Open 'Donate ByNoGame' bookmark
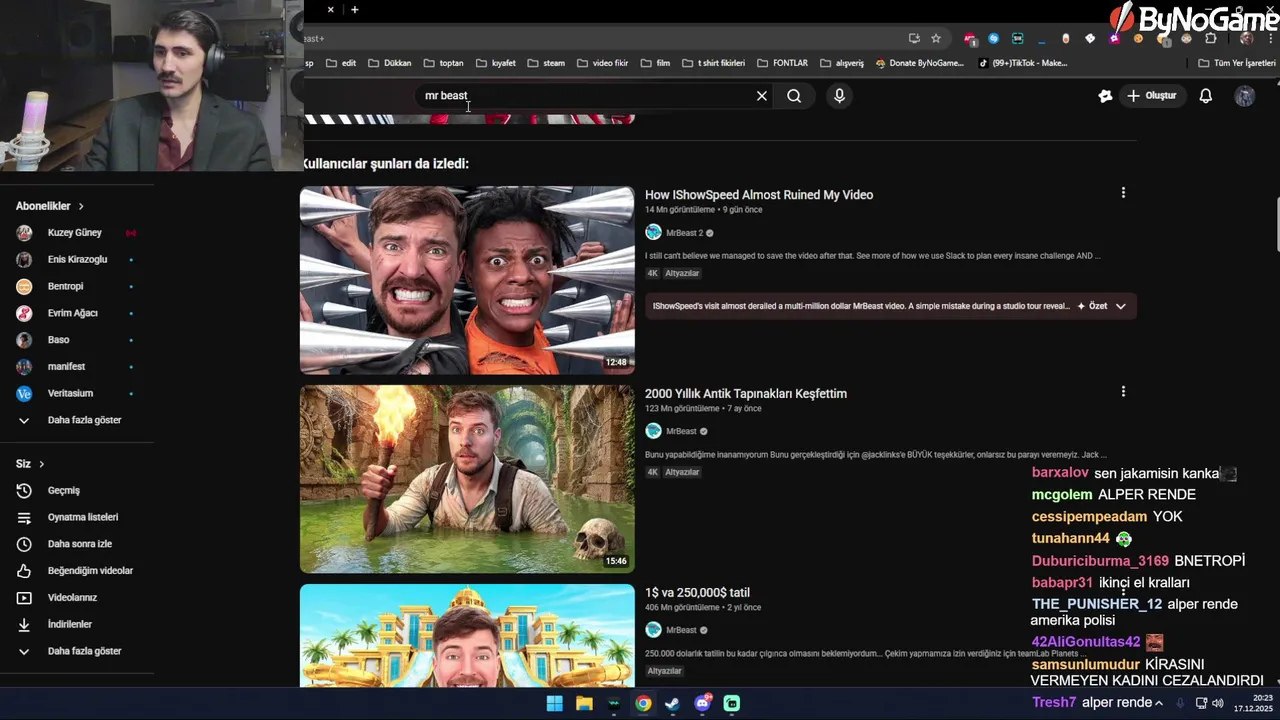This screenshot has width=1280, height=720. 919,63
